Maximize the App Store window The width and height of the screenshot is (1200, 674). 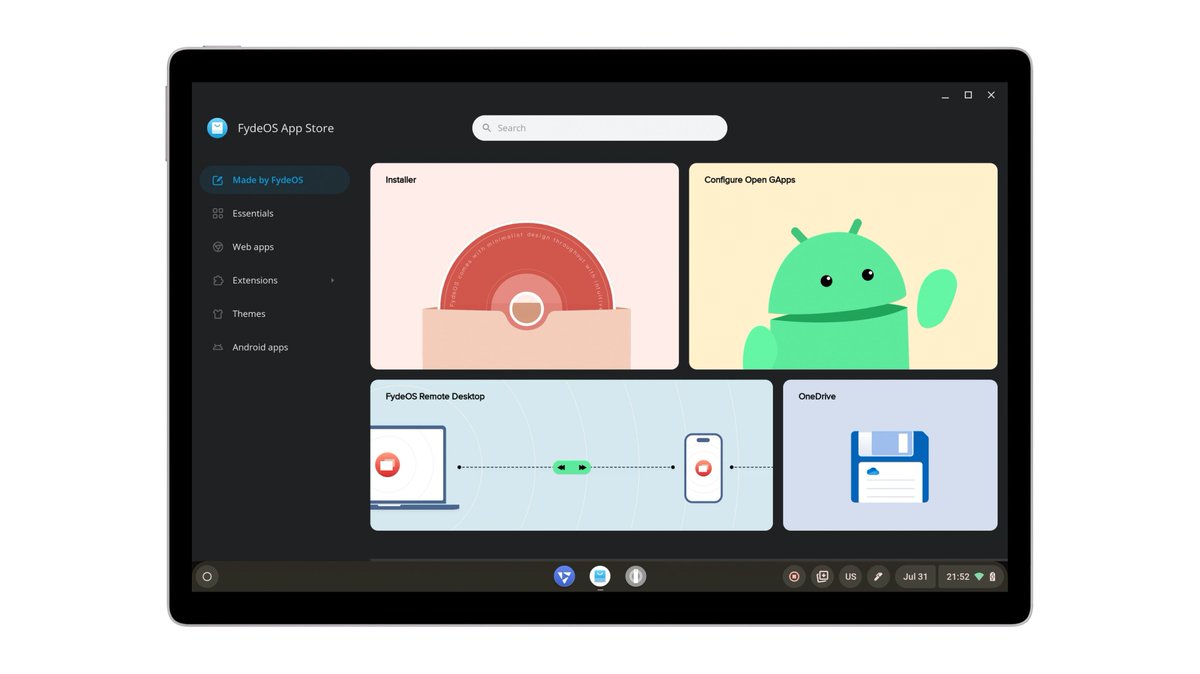click(x=968, y=95)
